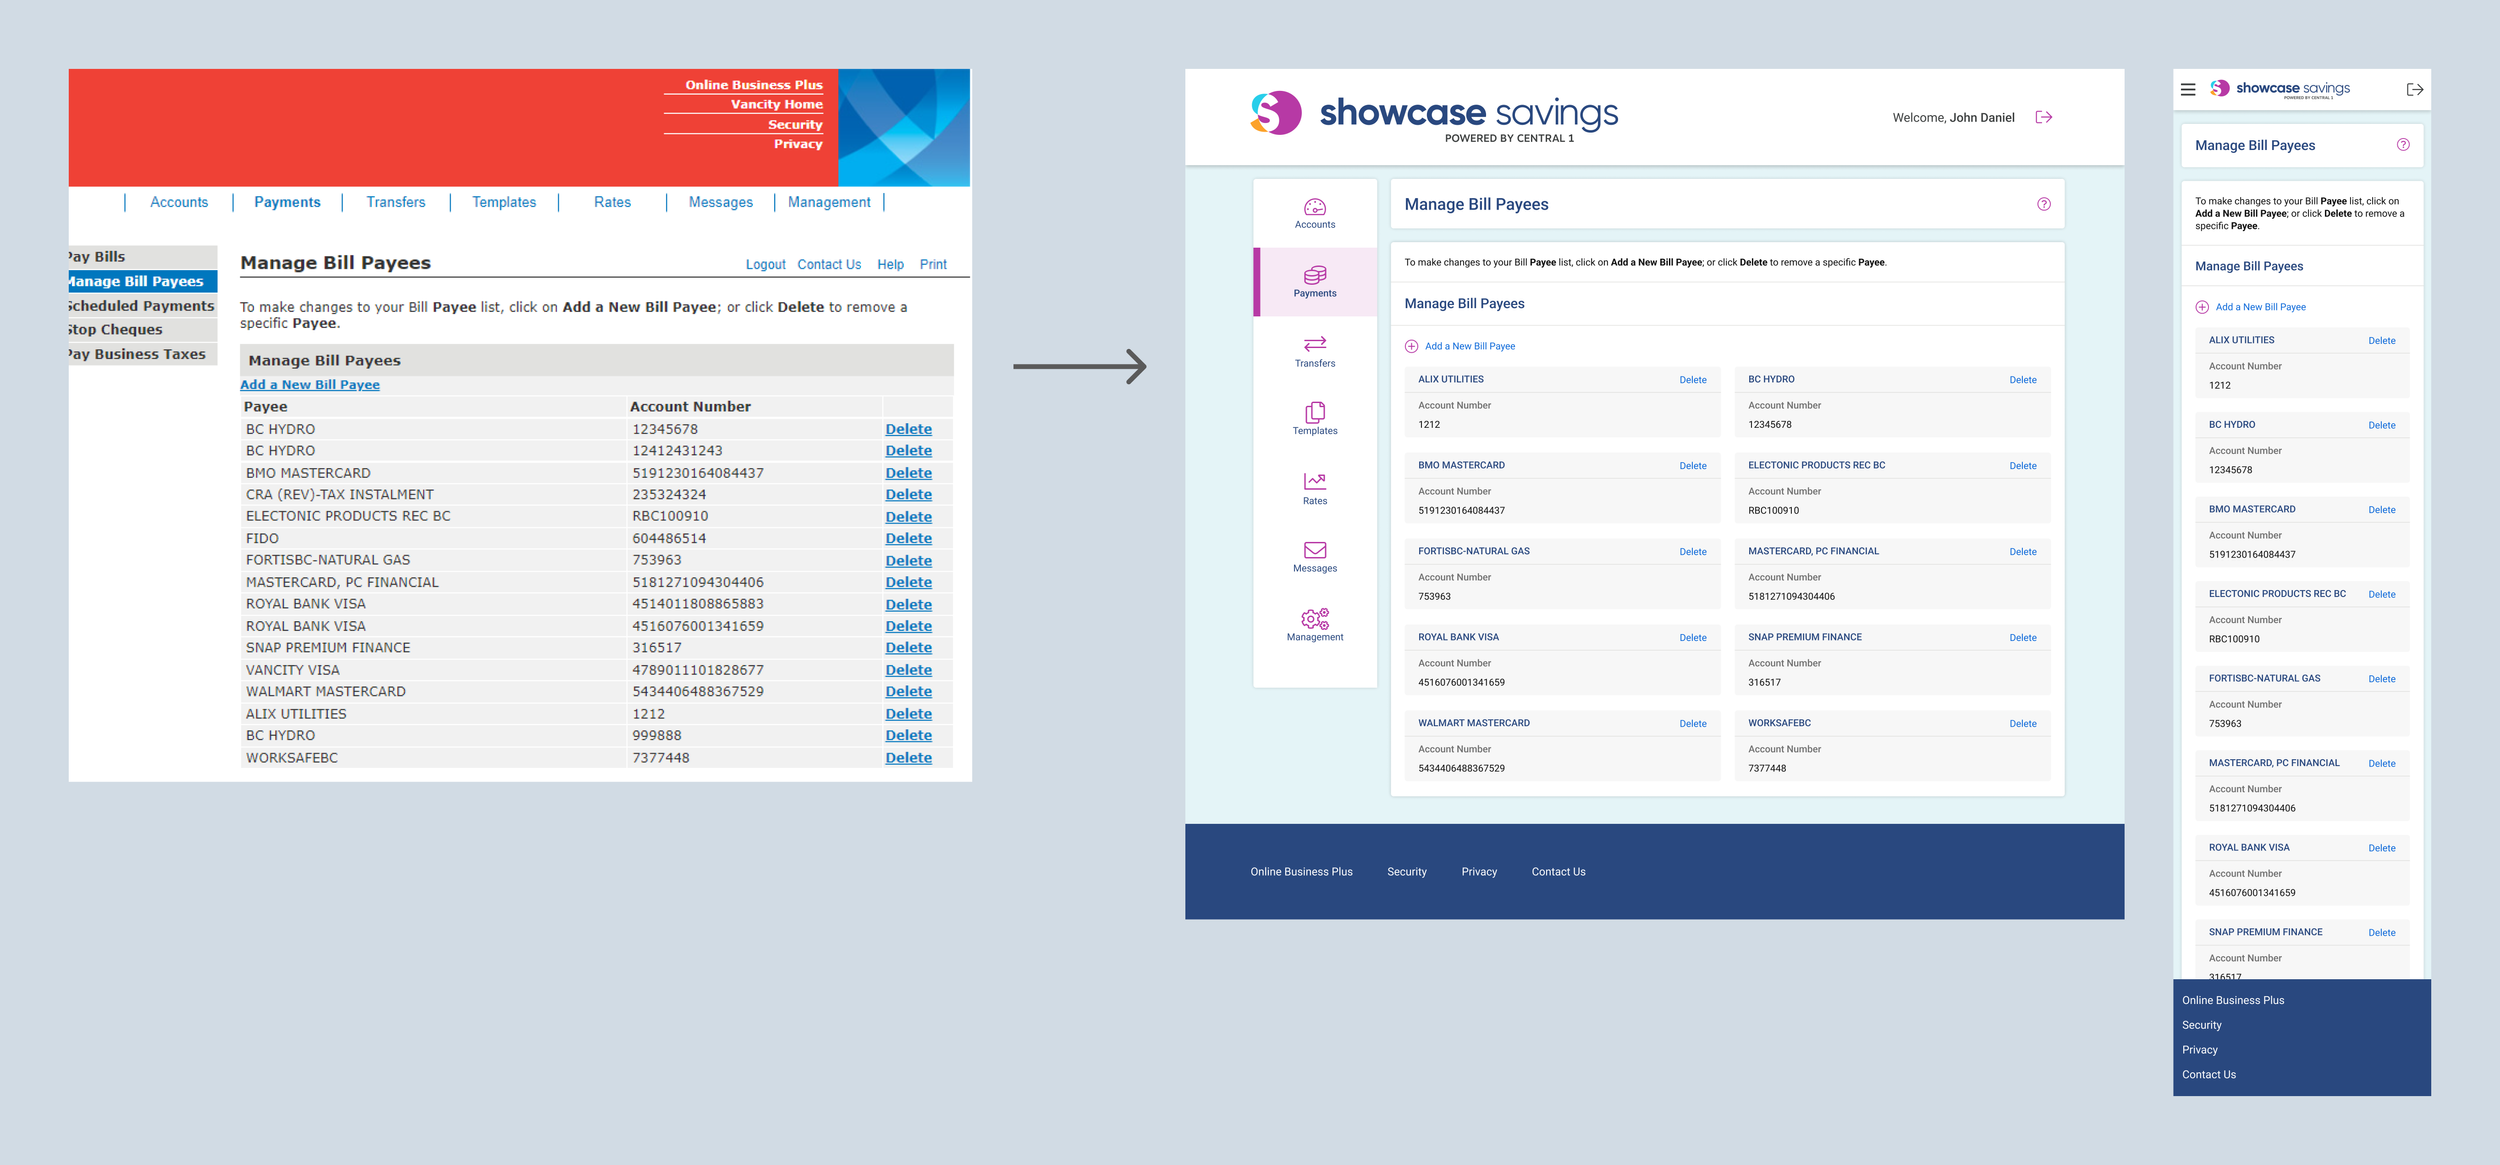Delete legacy BC HYDRO row with account 999888
Image resolution: width=2500 pixels, height=1165 pixels.
(908, 736)
